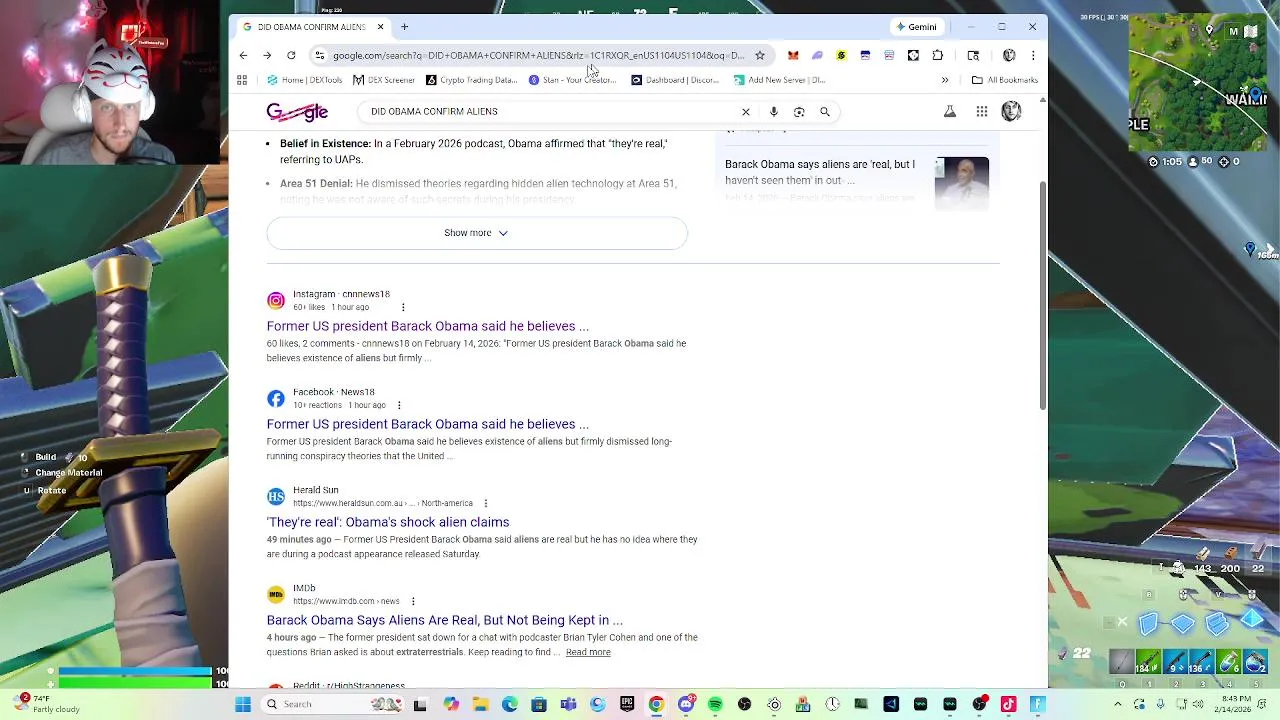
Task: Click the Google logo
Action: click(297, 112)
